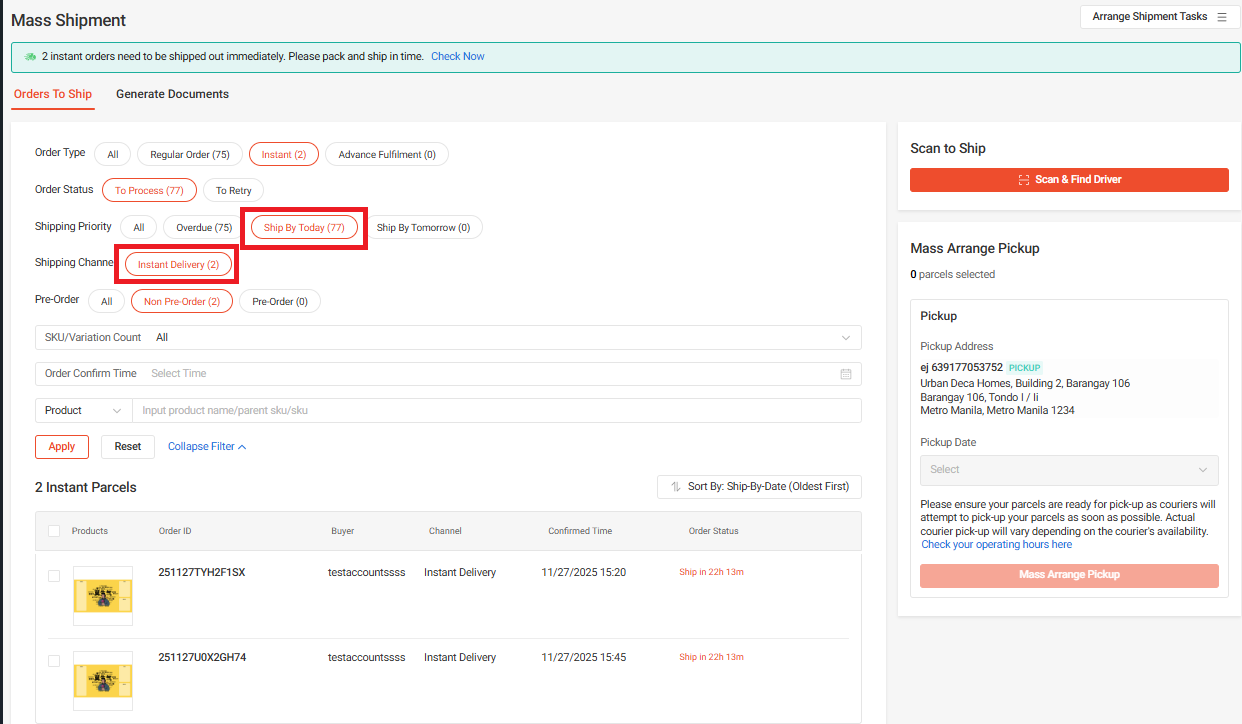Select the Instant (2) order type
Image resolution: width=1242 pixels, height=724 pixels.
point(284,154)
